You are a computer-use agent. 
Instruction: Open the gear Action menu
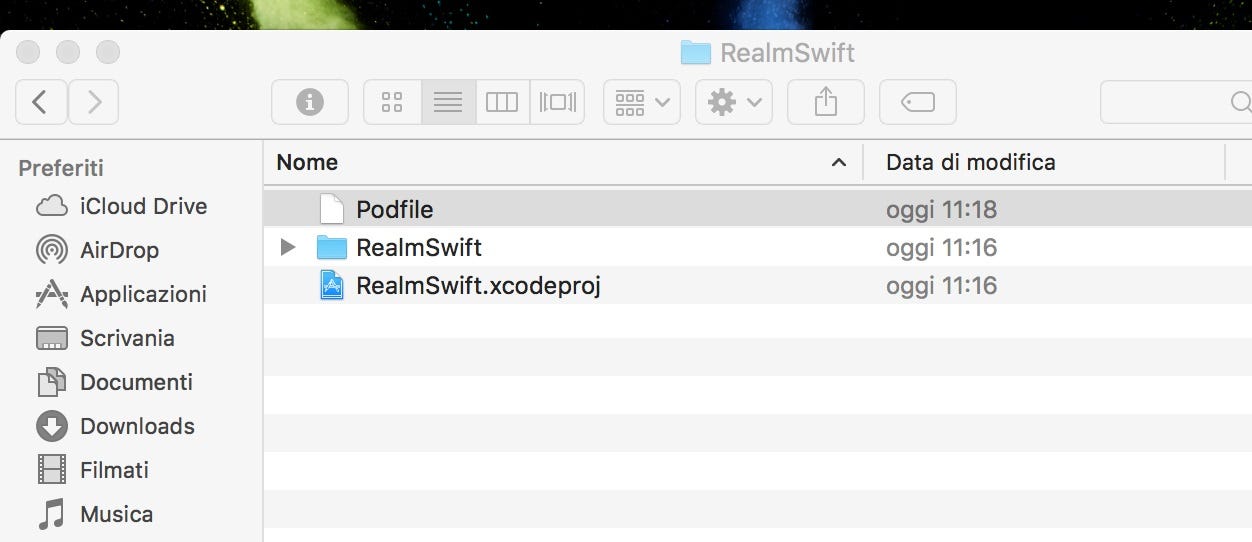734,102
